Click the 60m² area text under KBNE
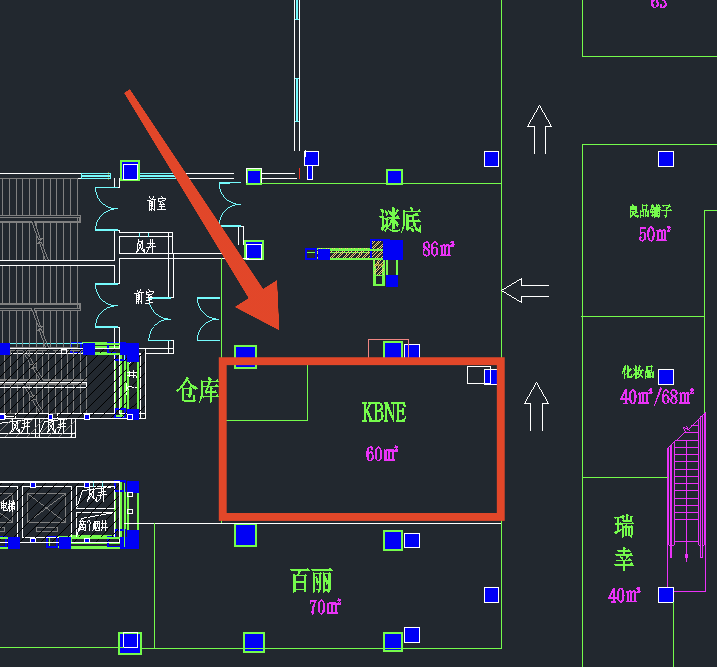 (381, 454)
